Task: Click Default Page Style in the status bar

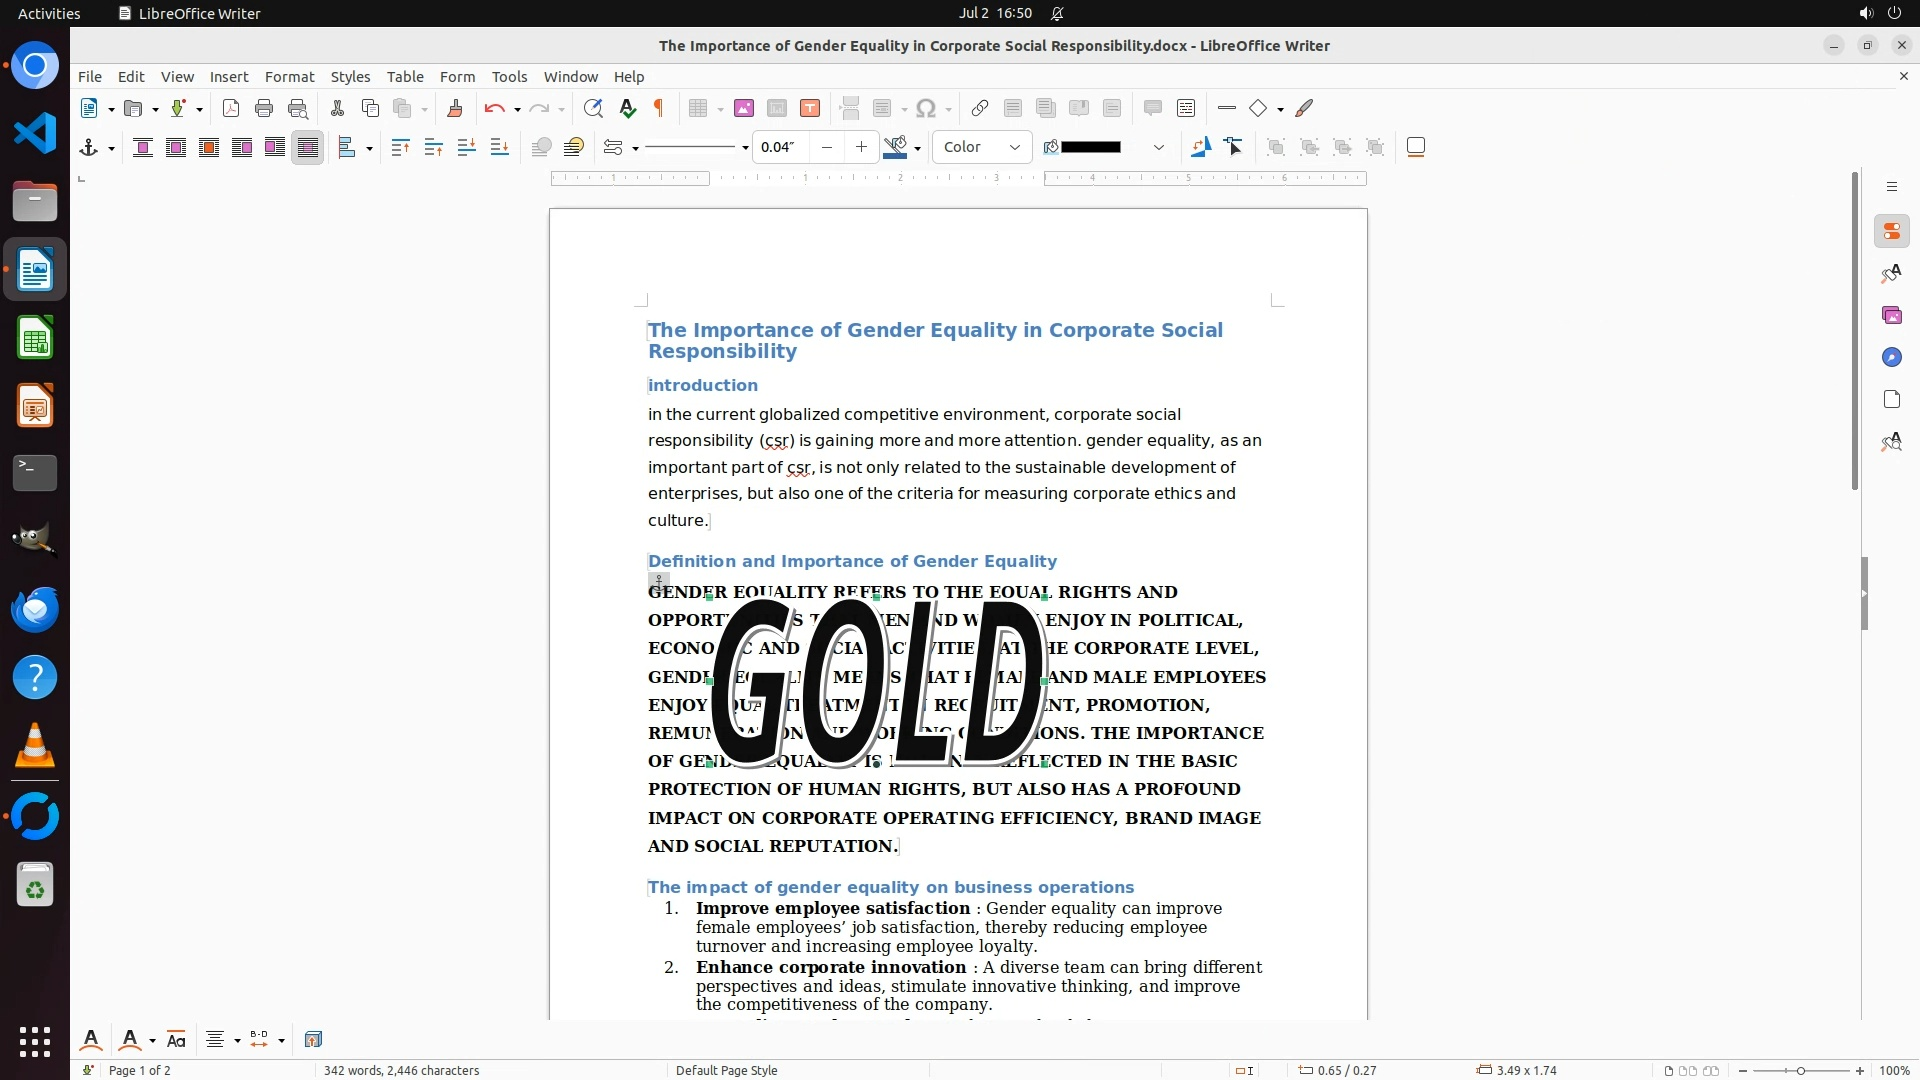Action: click(726, 1070)
